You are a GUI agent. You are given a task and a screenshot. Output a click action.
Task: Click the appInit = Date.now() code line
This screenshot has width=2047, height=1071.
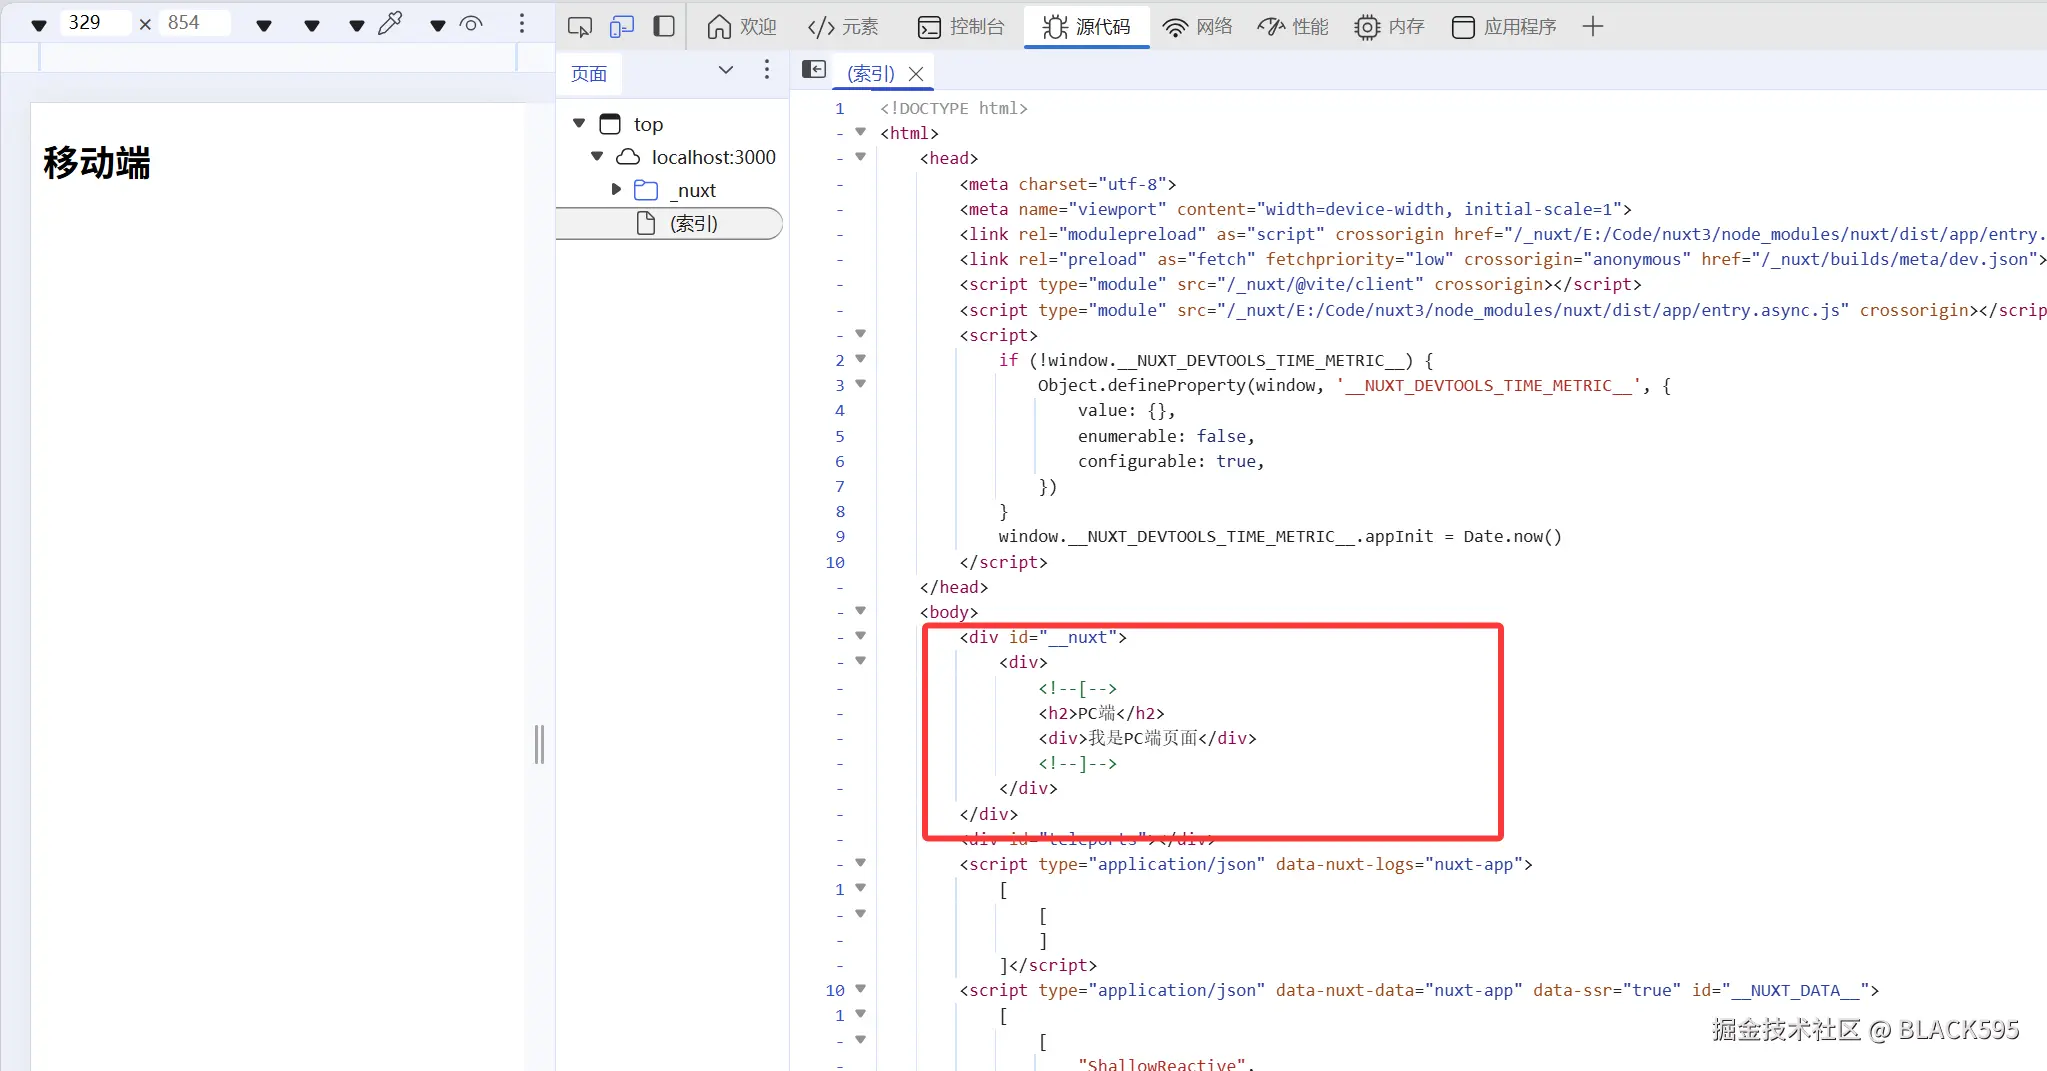1280,536
